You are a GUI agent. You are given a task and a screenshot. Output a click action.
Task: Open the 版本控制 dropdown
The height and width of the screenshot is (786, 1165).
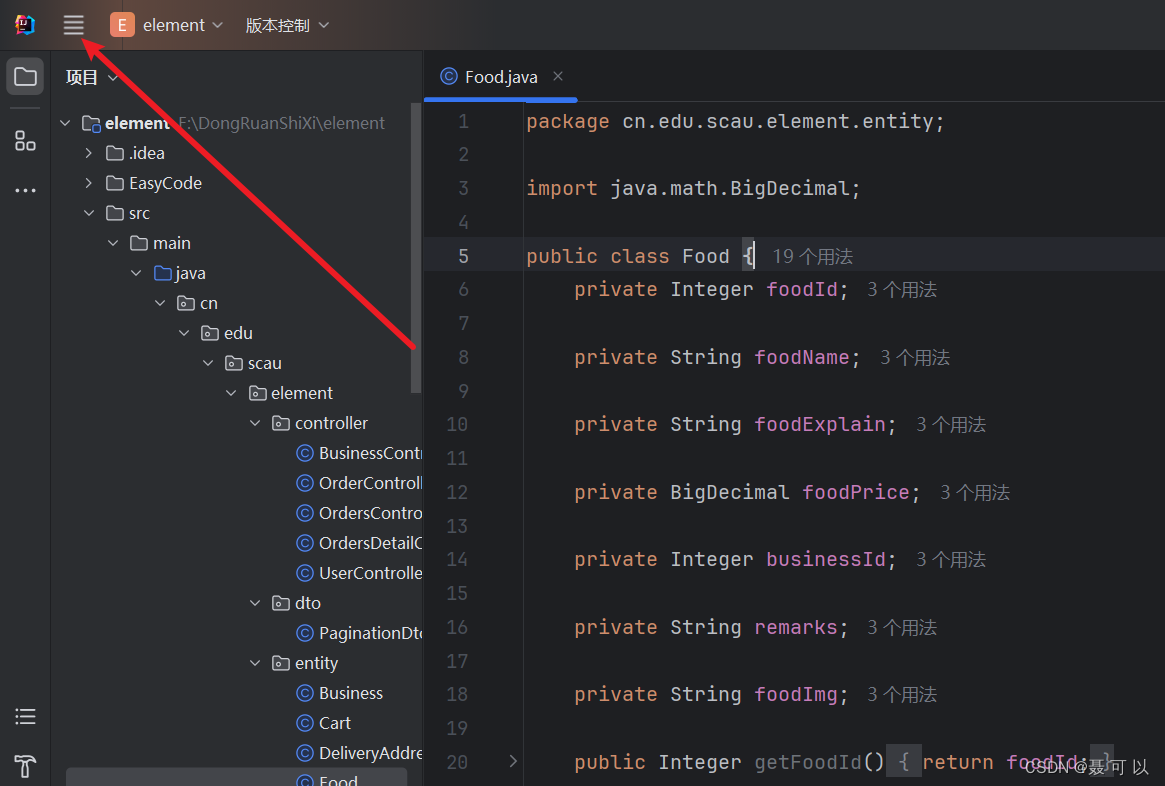pyautogui.click(x=287, y=25)
